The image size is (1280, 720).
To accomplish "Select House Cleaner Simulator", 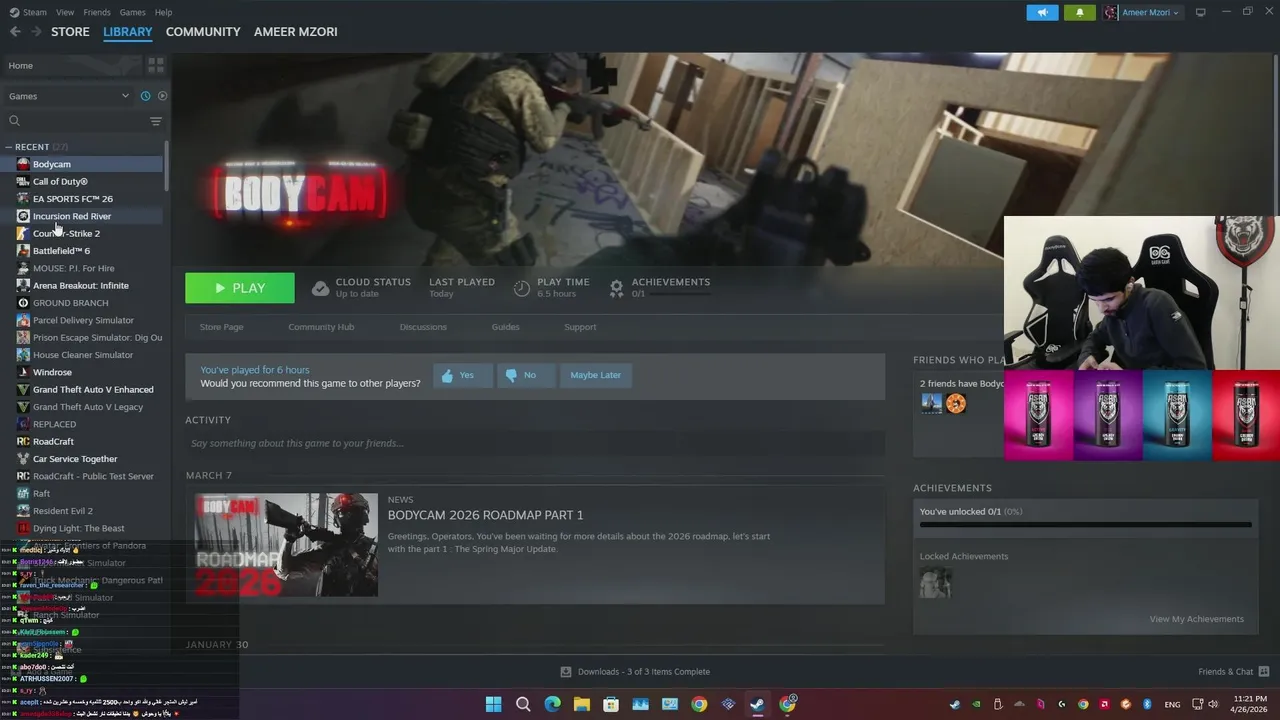I will pos(82,355).
